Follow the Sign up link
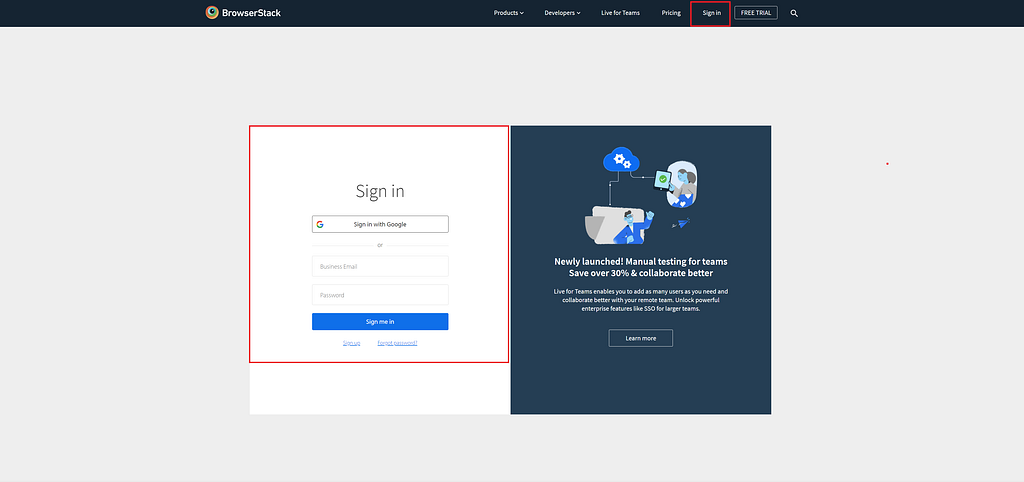The image size is (1024, 482). pos(351,343)
